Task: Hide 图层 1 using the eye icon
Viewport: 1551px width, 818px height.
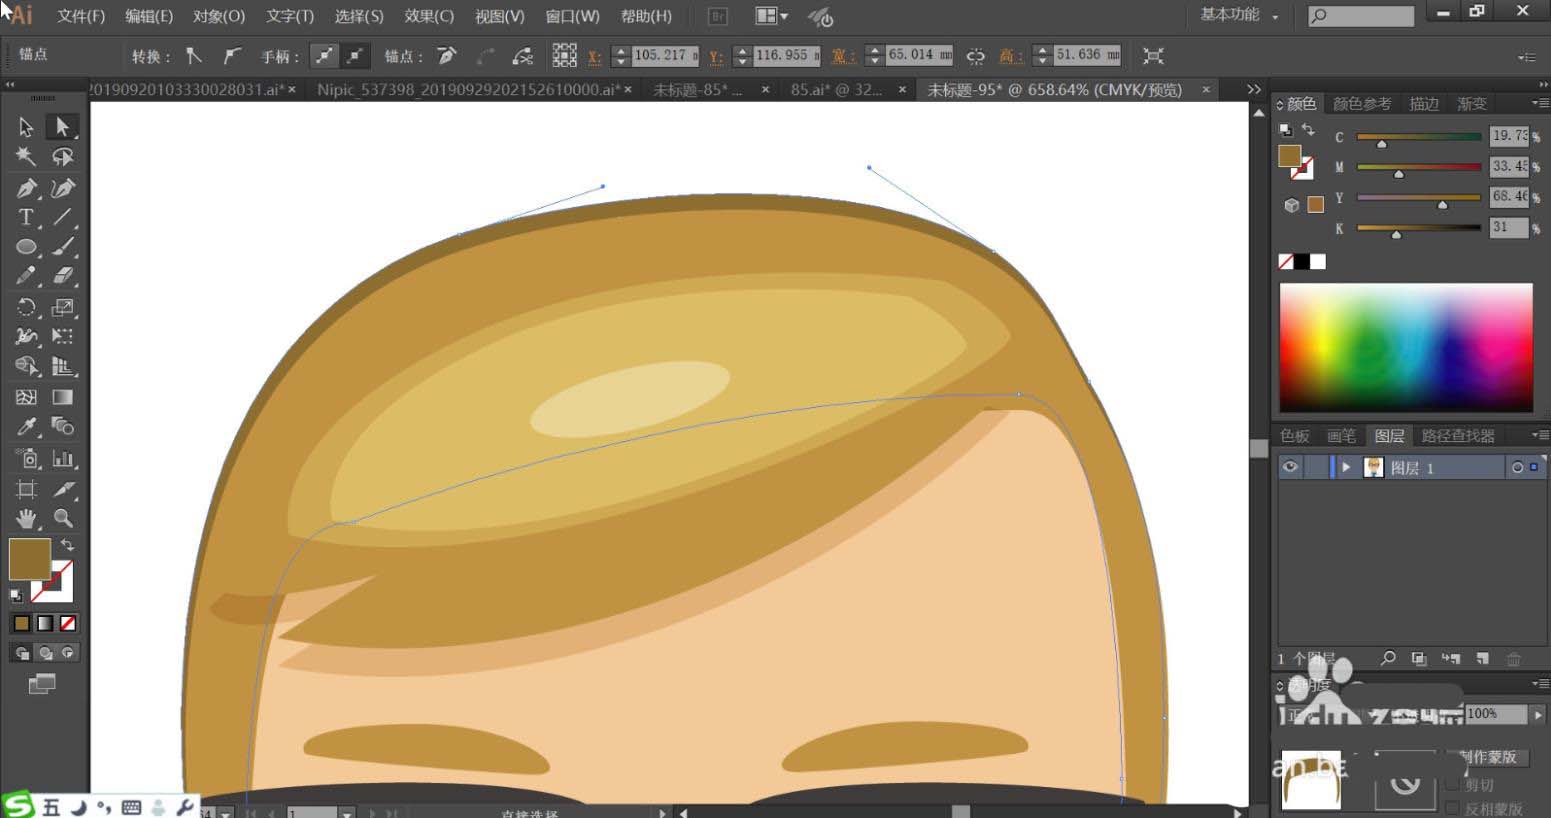Action: point(1290,467)
